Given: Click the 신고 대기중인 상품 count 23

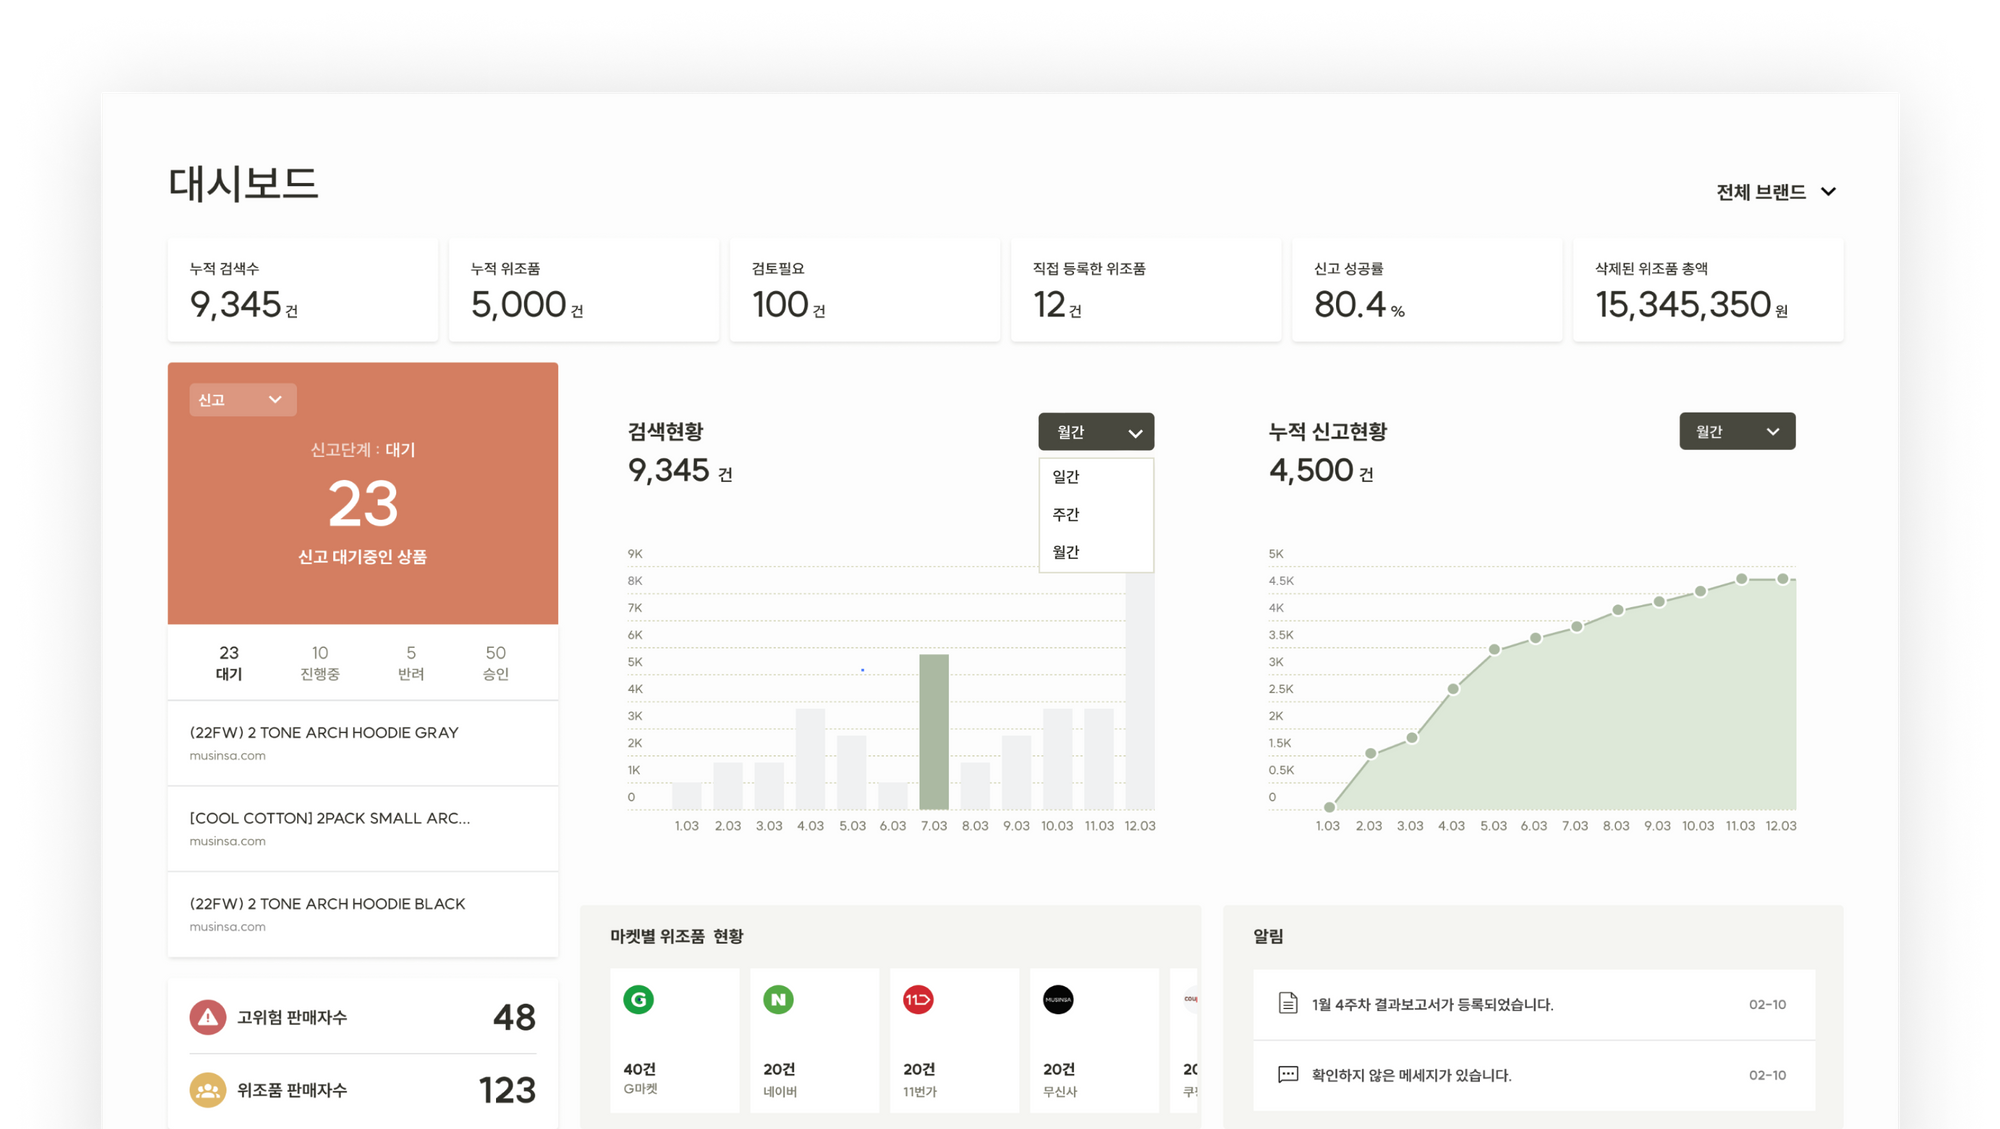Looking at the screenshot, I should click(363, 503).
